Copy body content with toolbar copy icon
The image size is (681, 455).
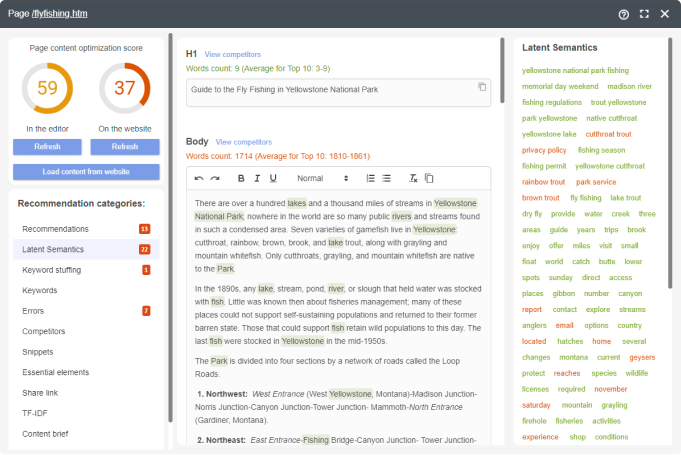429,178
